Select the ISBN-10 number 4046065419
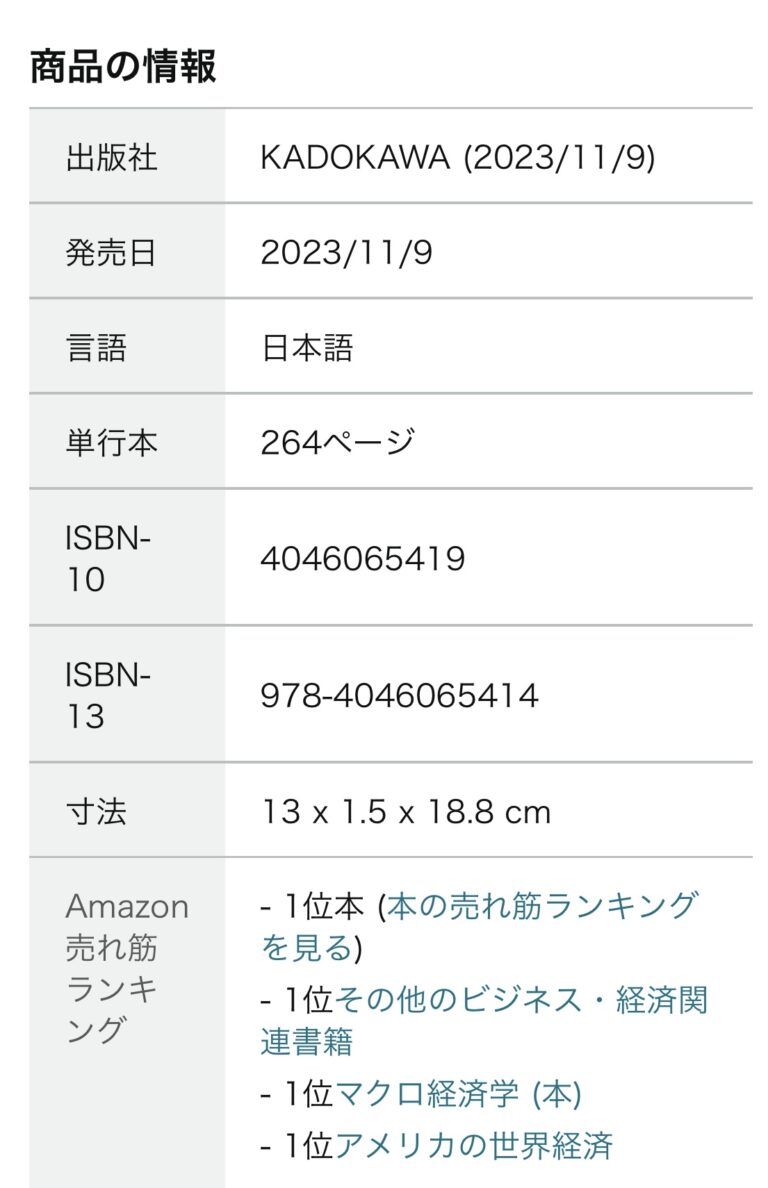The width and height of the screenshot is (768, 1188). pyautogui.click(x=362, y=559)
